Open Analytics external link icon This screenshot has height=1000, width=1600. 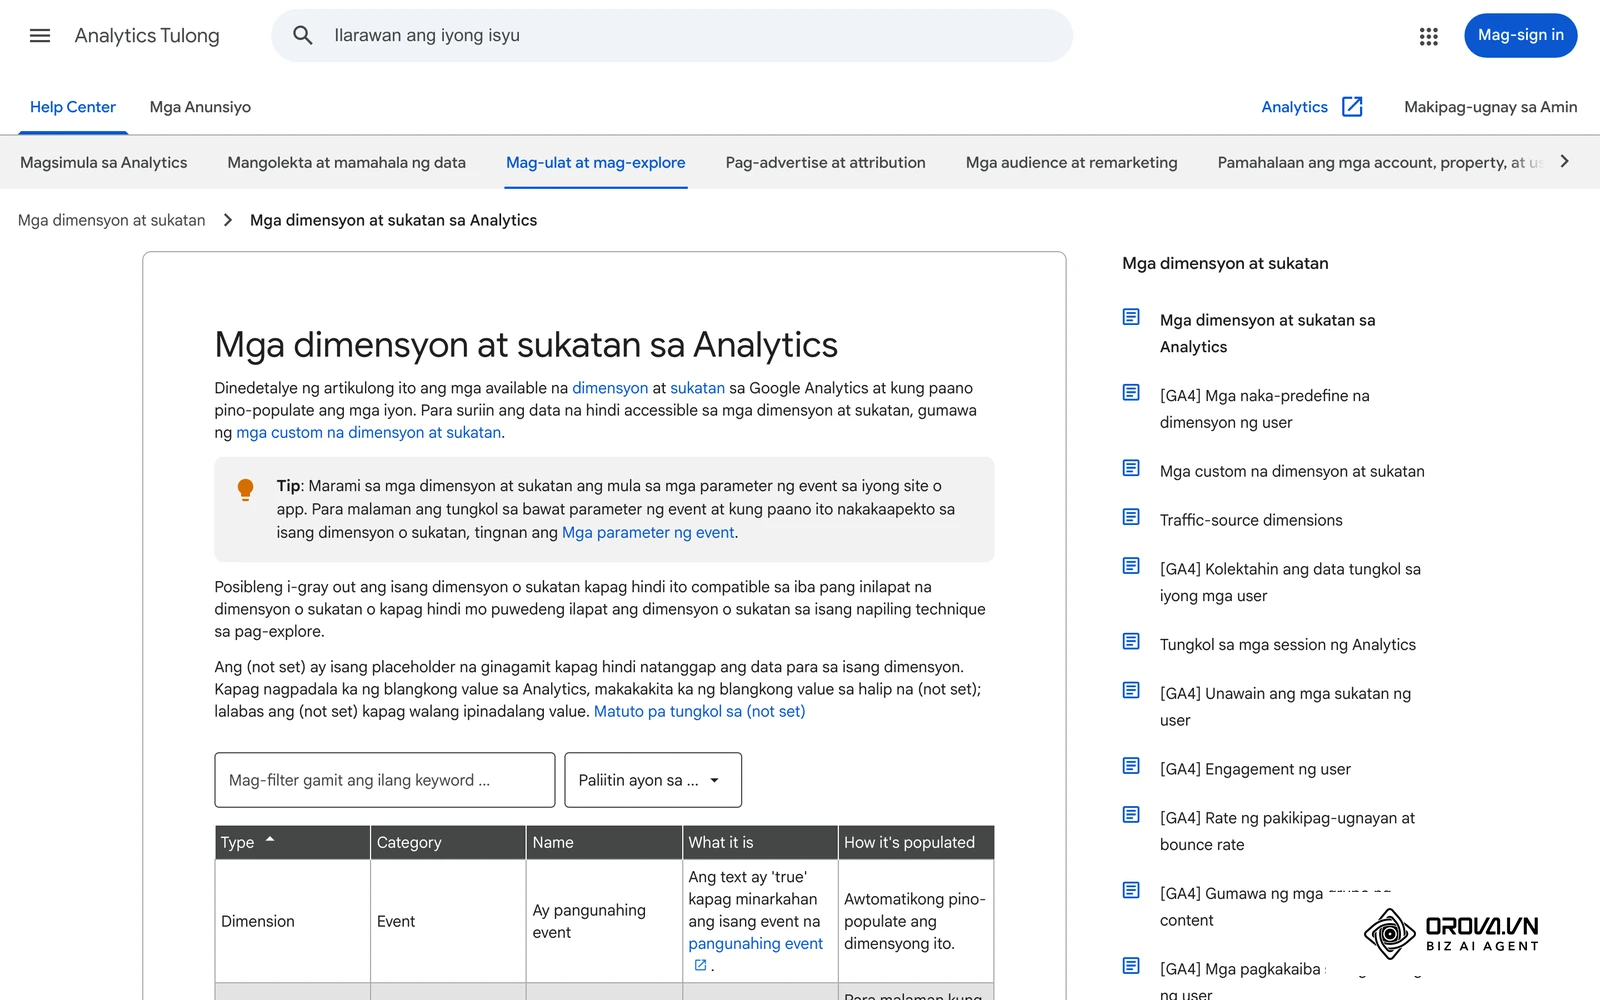(1352, 107)
